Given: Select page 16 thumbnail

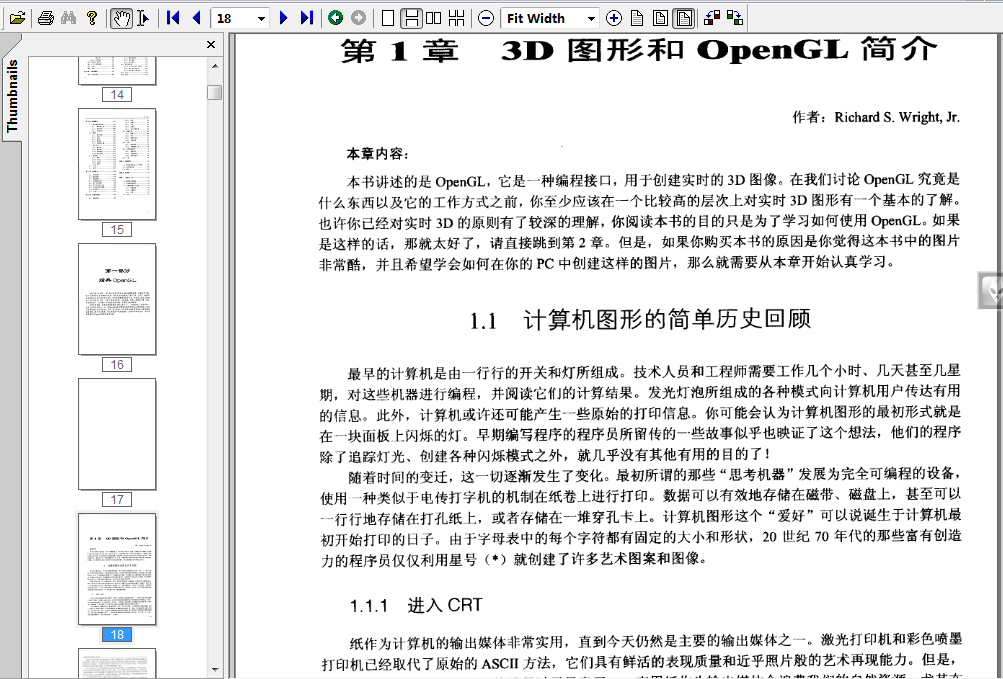Looking at the screenshot, I should click(x=117, y=299).
